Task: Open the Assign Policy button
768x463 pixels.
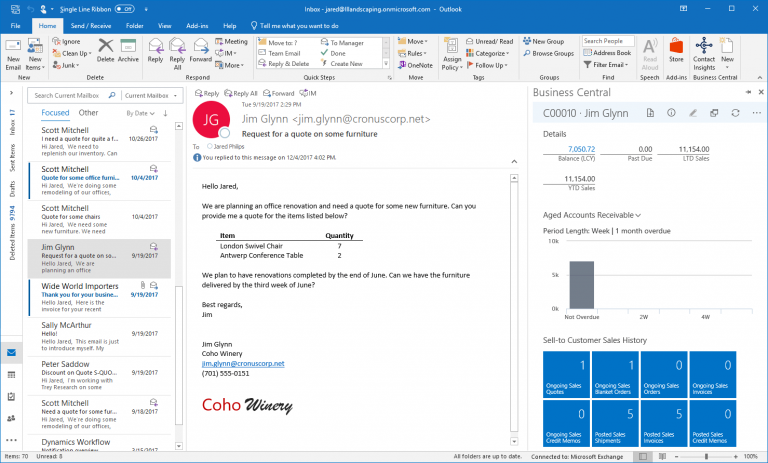Action: click(x=452, y=54)
